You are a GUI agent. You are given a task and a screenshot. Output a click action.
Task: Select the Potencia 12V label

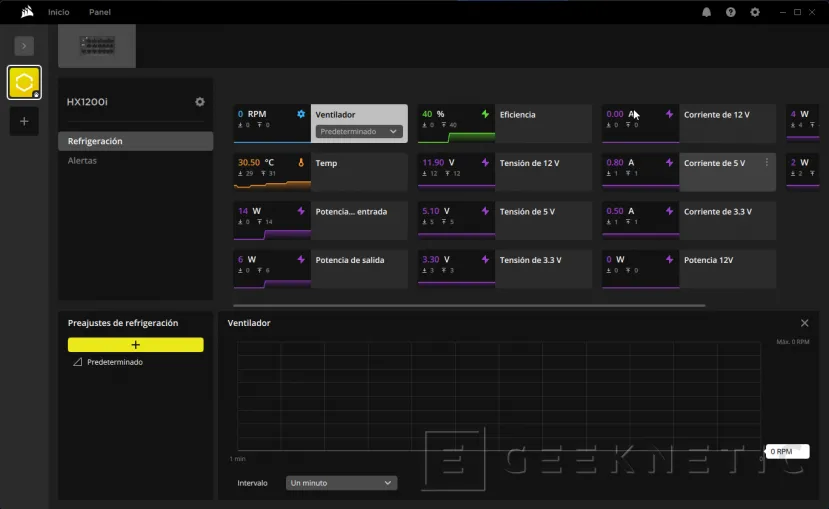pyautogui.click(x=708, y=260)
